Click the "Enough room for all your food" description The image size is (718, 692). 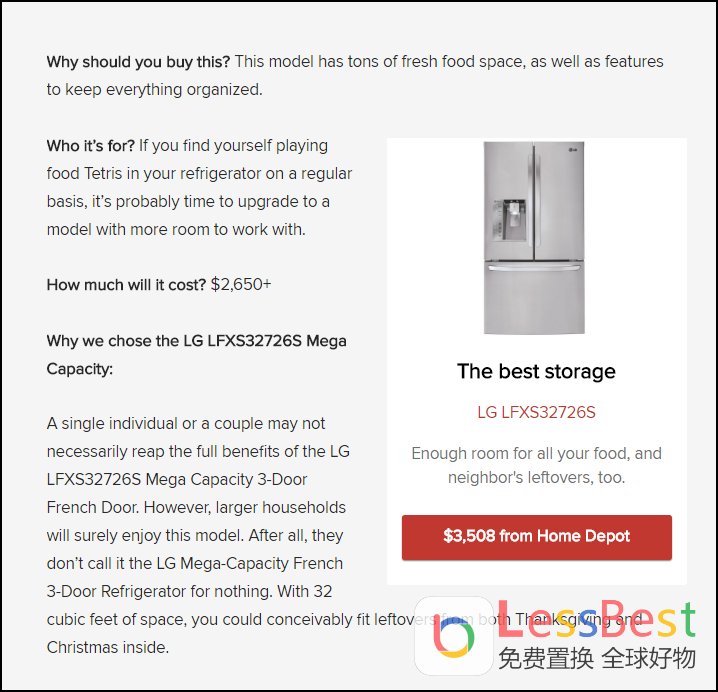click(536, 465)
